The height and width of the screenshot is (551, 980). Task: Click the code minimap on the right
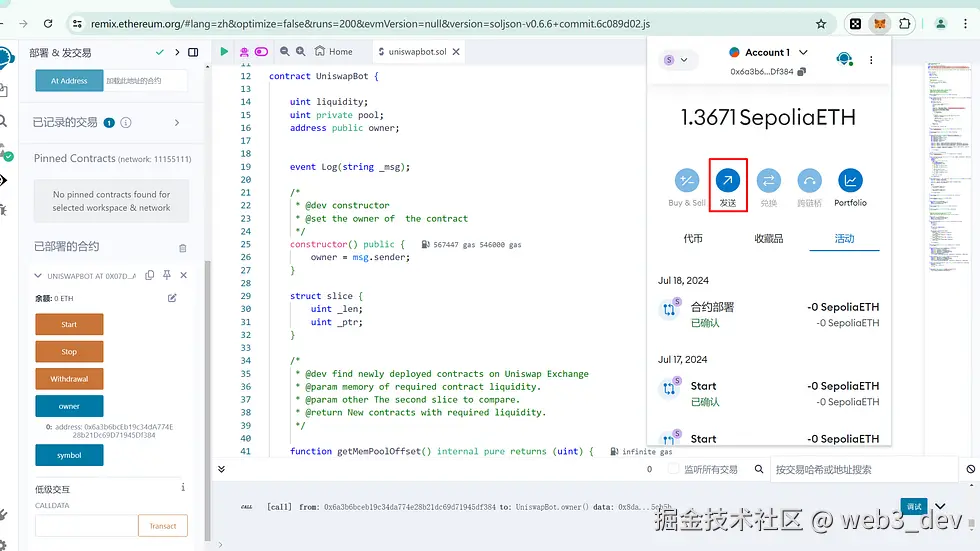[x=950, y=167]
